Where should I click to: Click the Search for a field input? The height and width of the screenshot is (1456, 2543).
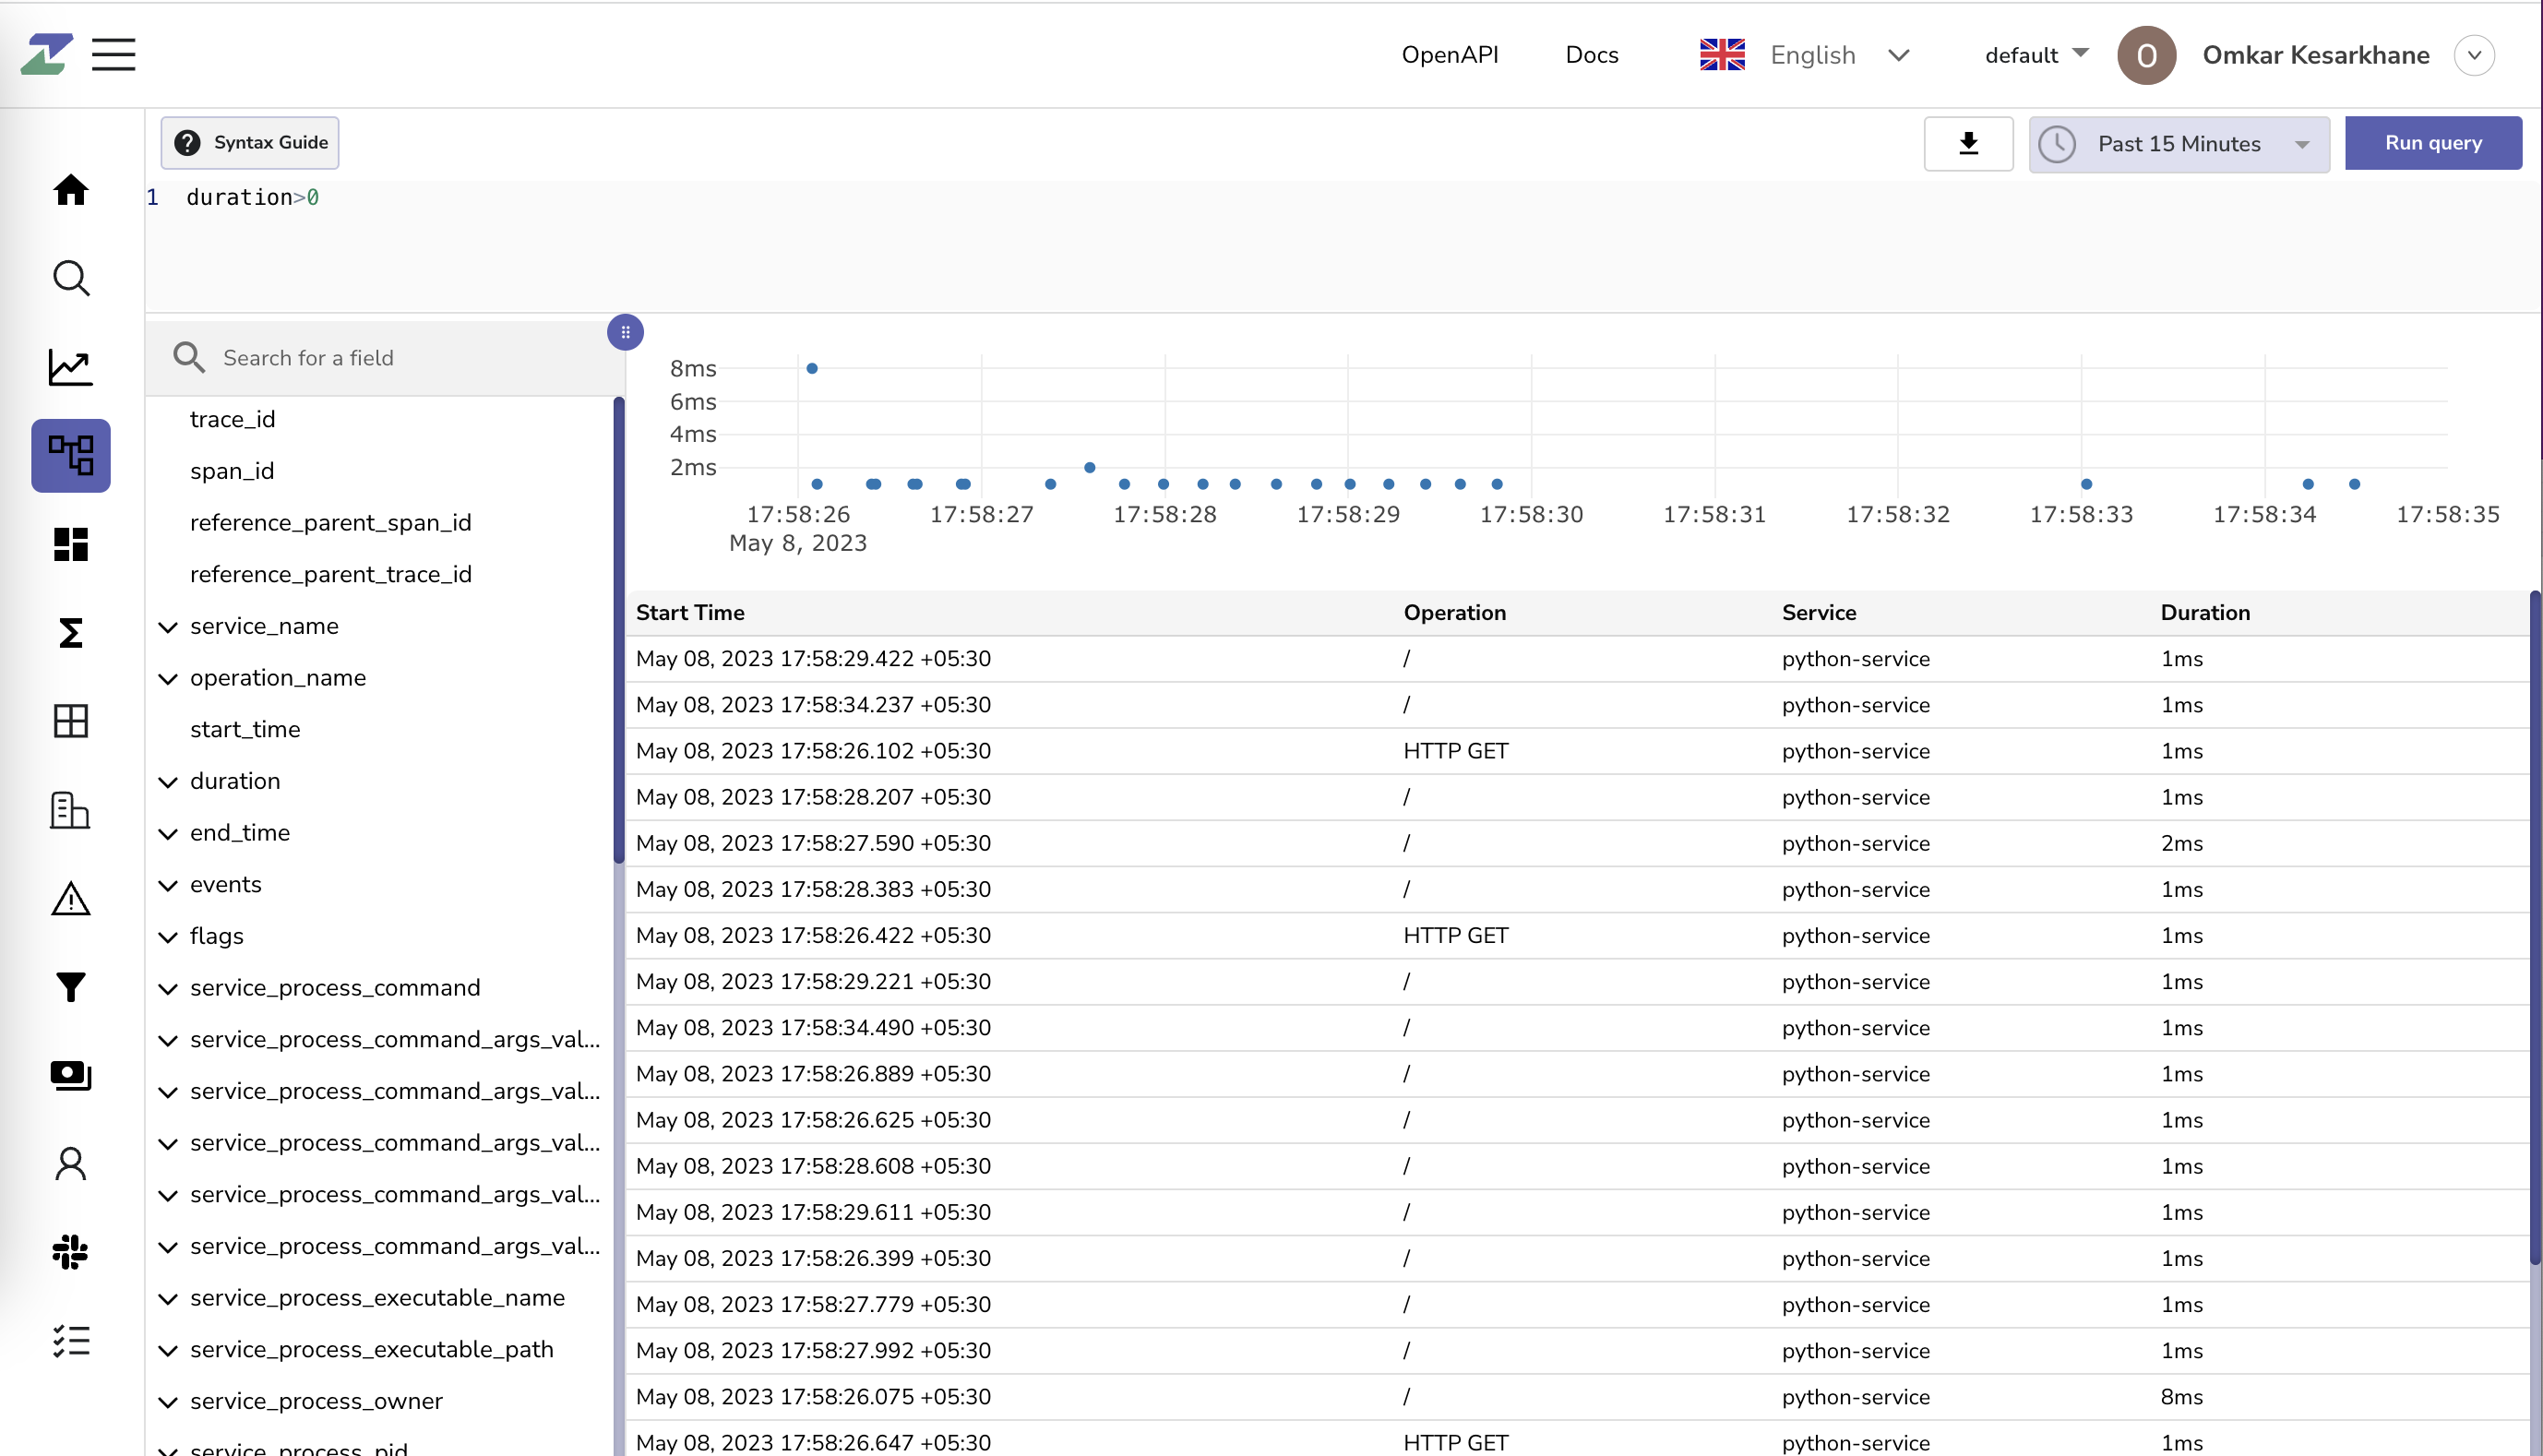pos(385,357)
